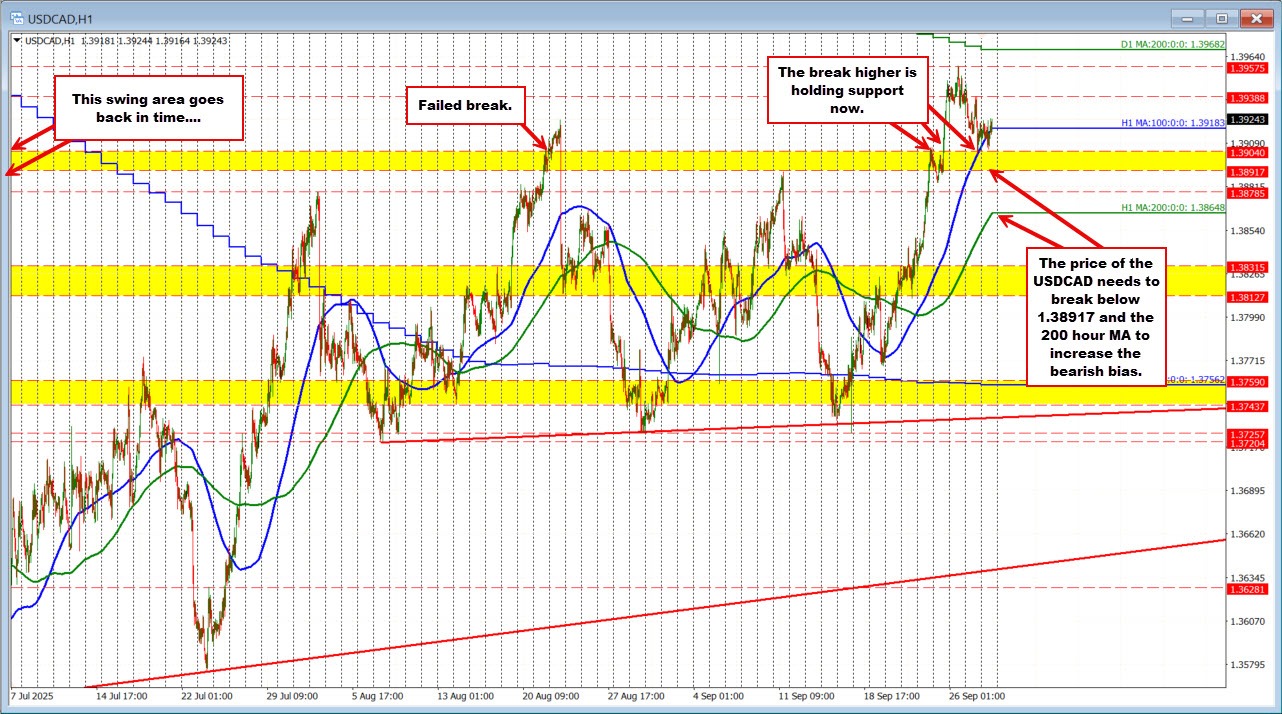Viewport: 1282px width, 714px height.
Task: Click the 'Failed break.' annotation box
Action: [x=466, y=105]
